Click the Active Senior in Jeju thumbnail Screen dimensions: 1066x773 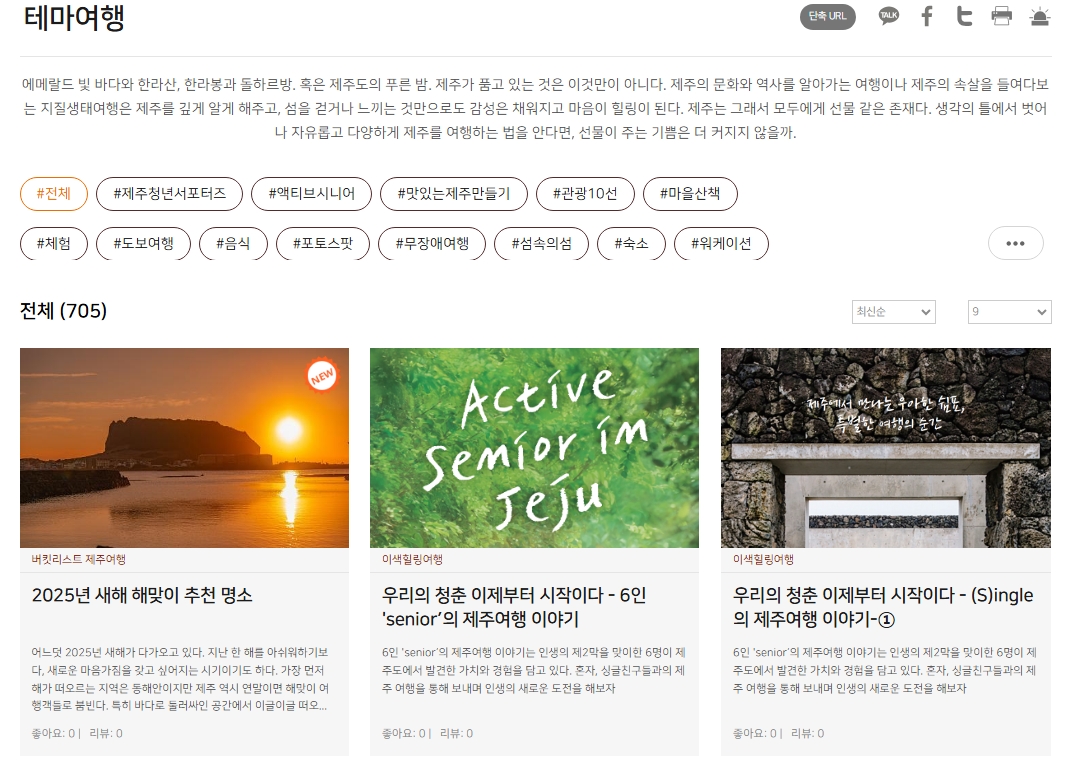534,448
